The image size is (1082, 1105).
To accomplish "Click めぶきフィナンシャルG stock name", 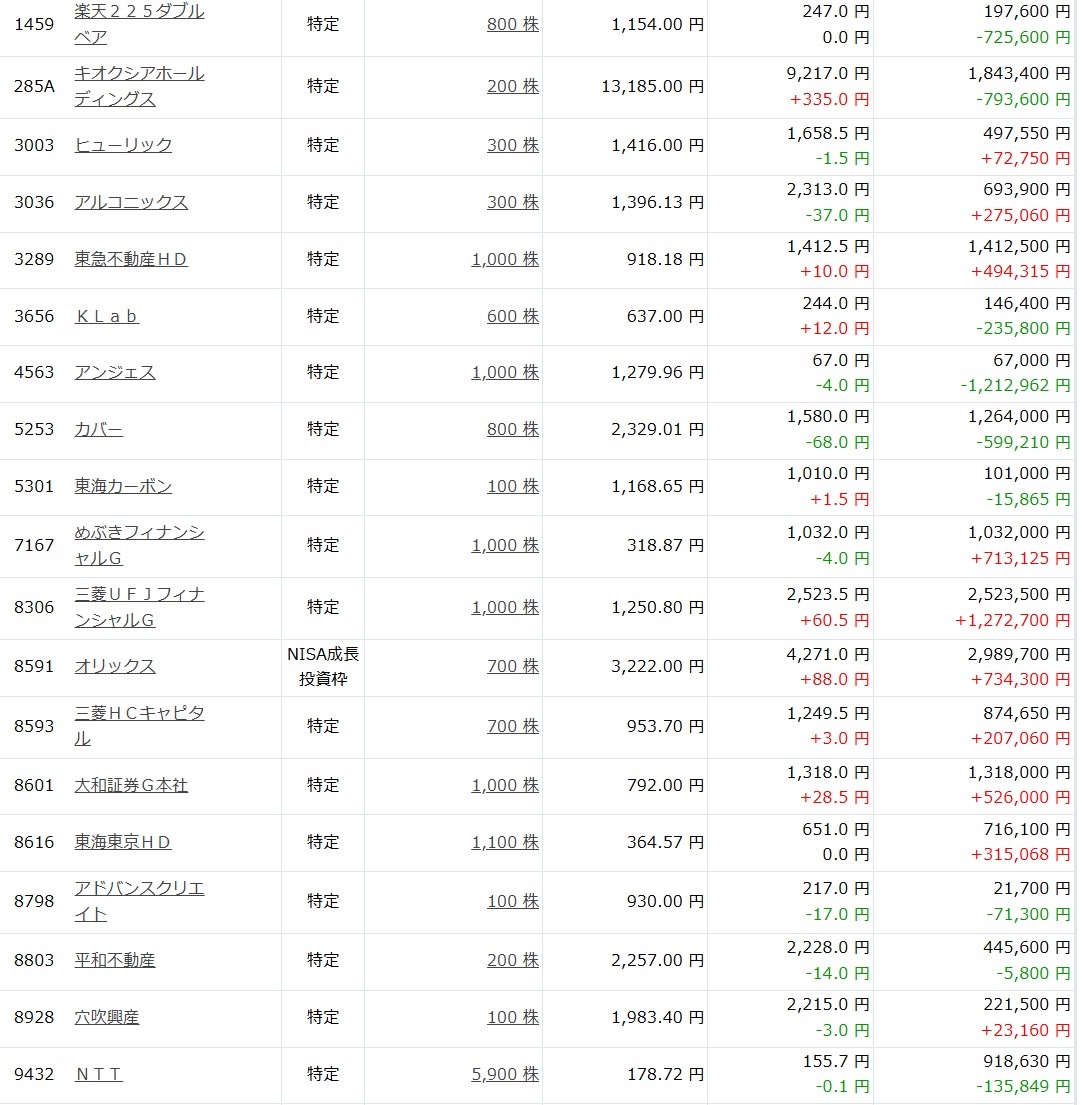I will tap(139, 533).
